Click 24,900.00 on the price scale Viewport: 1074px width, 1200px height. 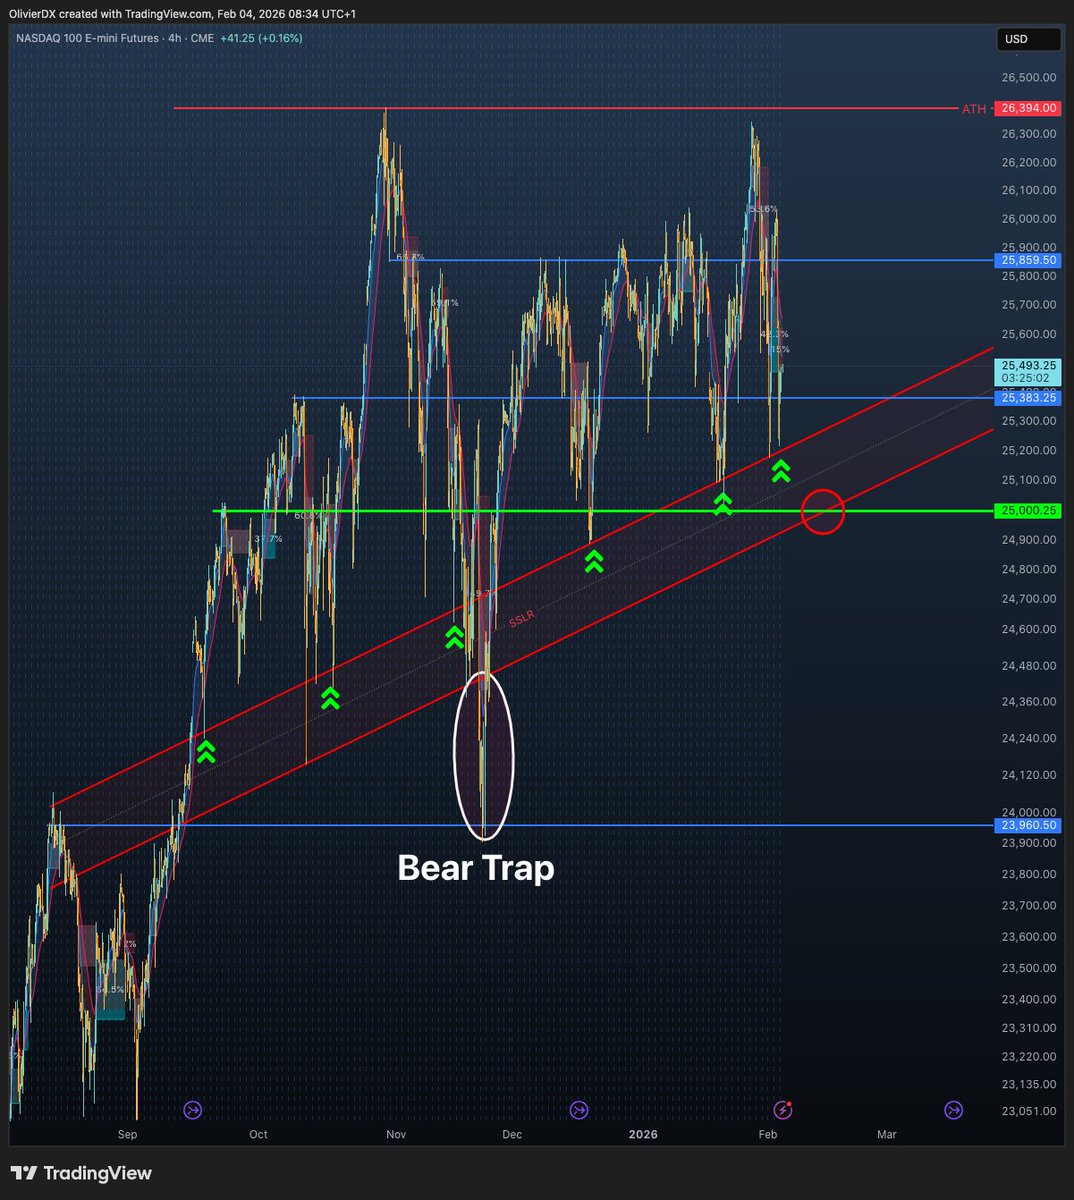point(1029,540)
